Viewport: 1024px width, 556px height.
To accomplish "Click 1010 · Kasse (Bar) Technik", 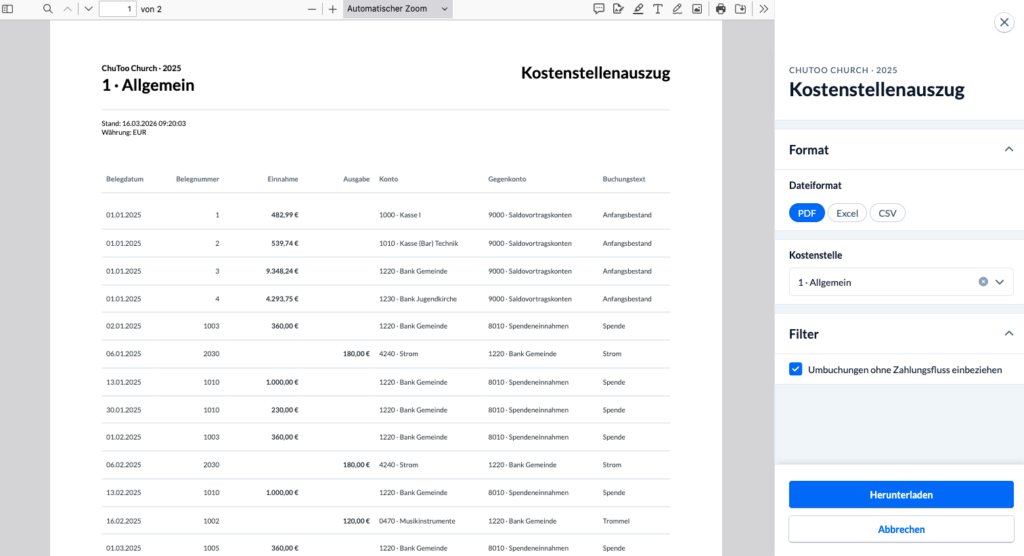I will tap(419, 243).
